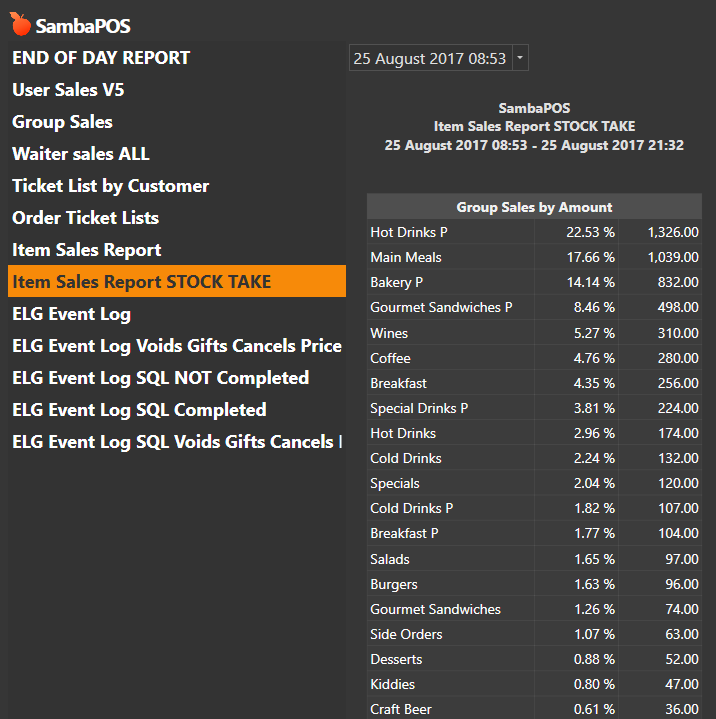Click the Group Sales by Amount header
The image size is (716, 719).
point(534,207)
